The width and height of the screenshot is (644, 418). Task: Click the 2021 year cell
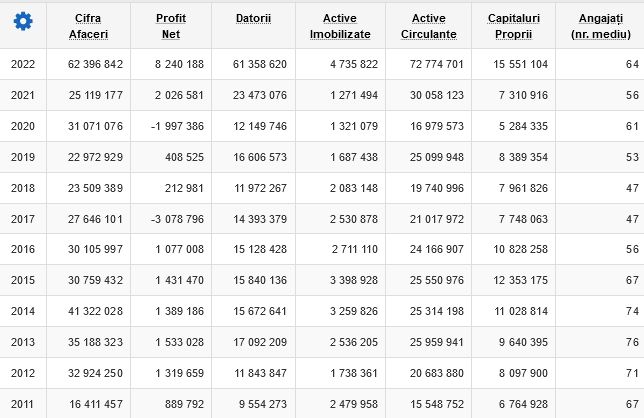[23, 95]
